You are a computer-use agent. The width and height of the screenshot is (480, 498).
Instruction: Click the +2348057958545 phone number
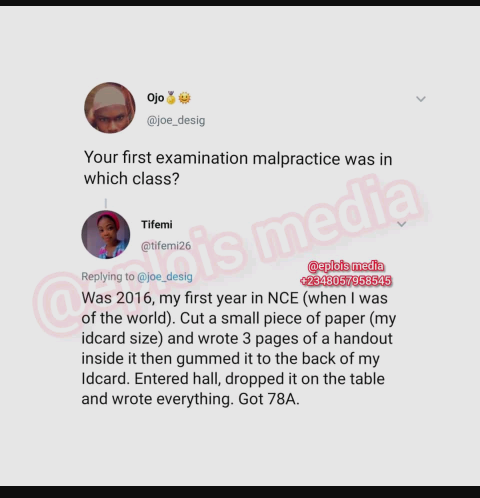tap(346, 281)
